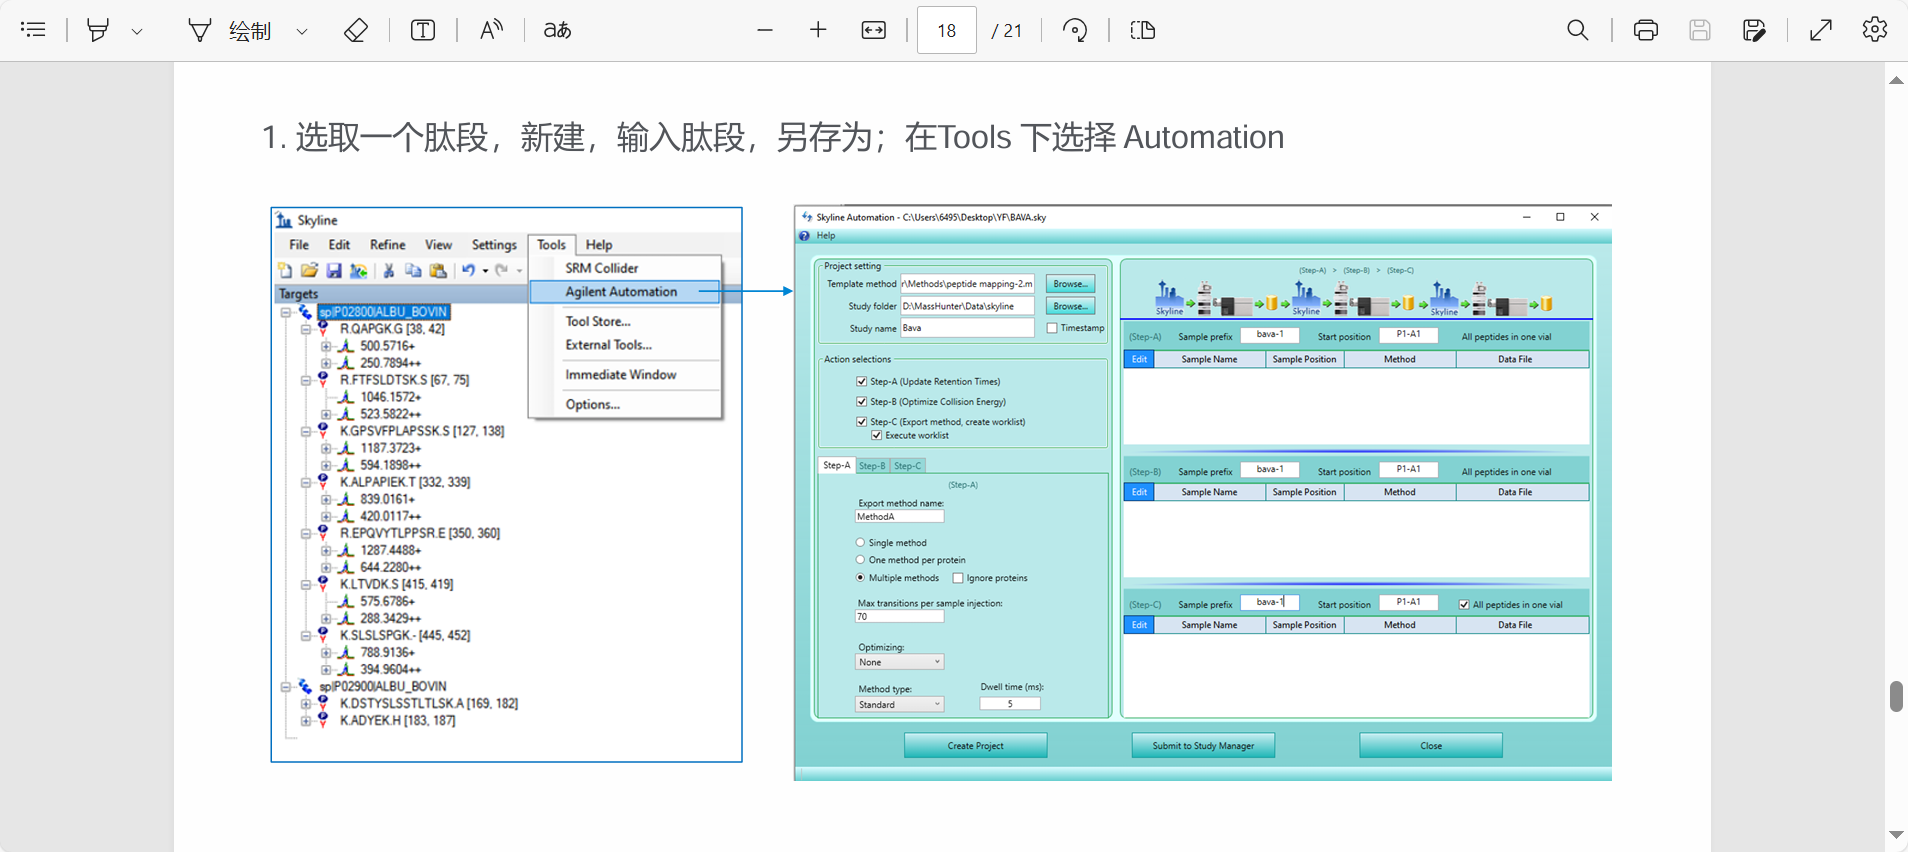The width and height of the screenshot is (1908, 852).
Task: Open search in the PDF
Action: tap(1577, 30)
